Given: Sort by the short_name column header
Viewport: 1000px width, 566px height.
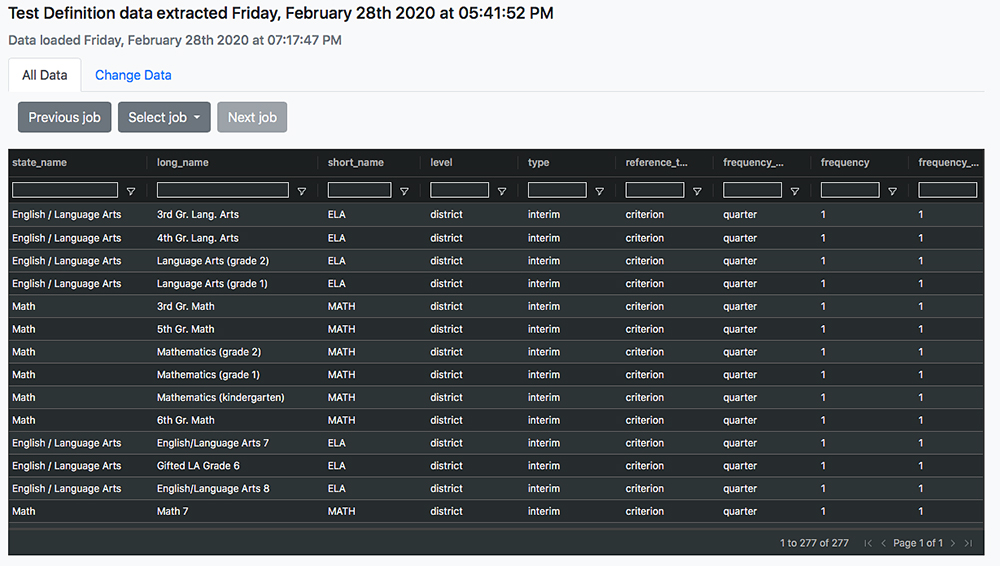Looking at the screenshot, I should [x=356, y=162].
